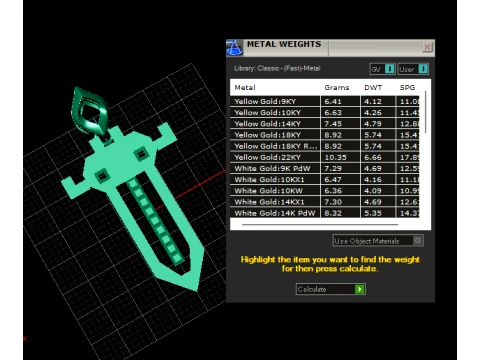Select the White Gold:14KX1 row

click(x=324, y=202)
